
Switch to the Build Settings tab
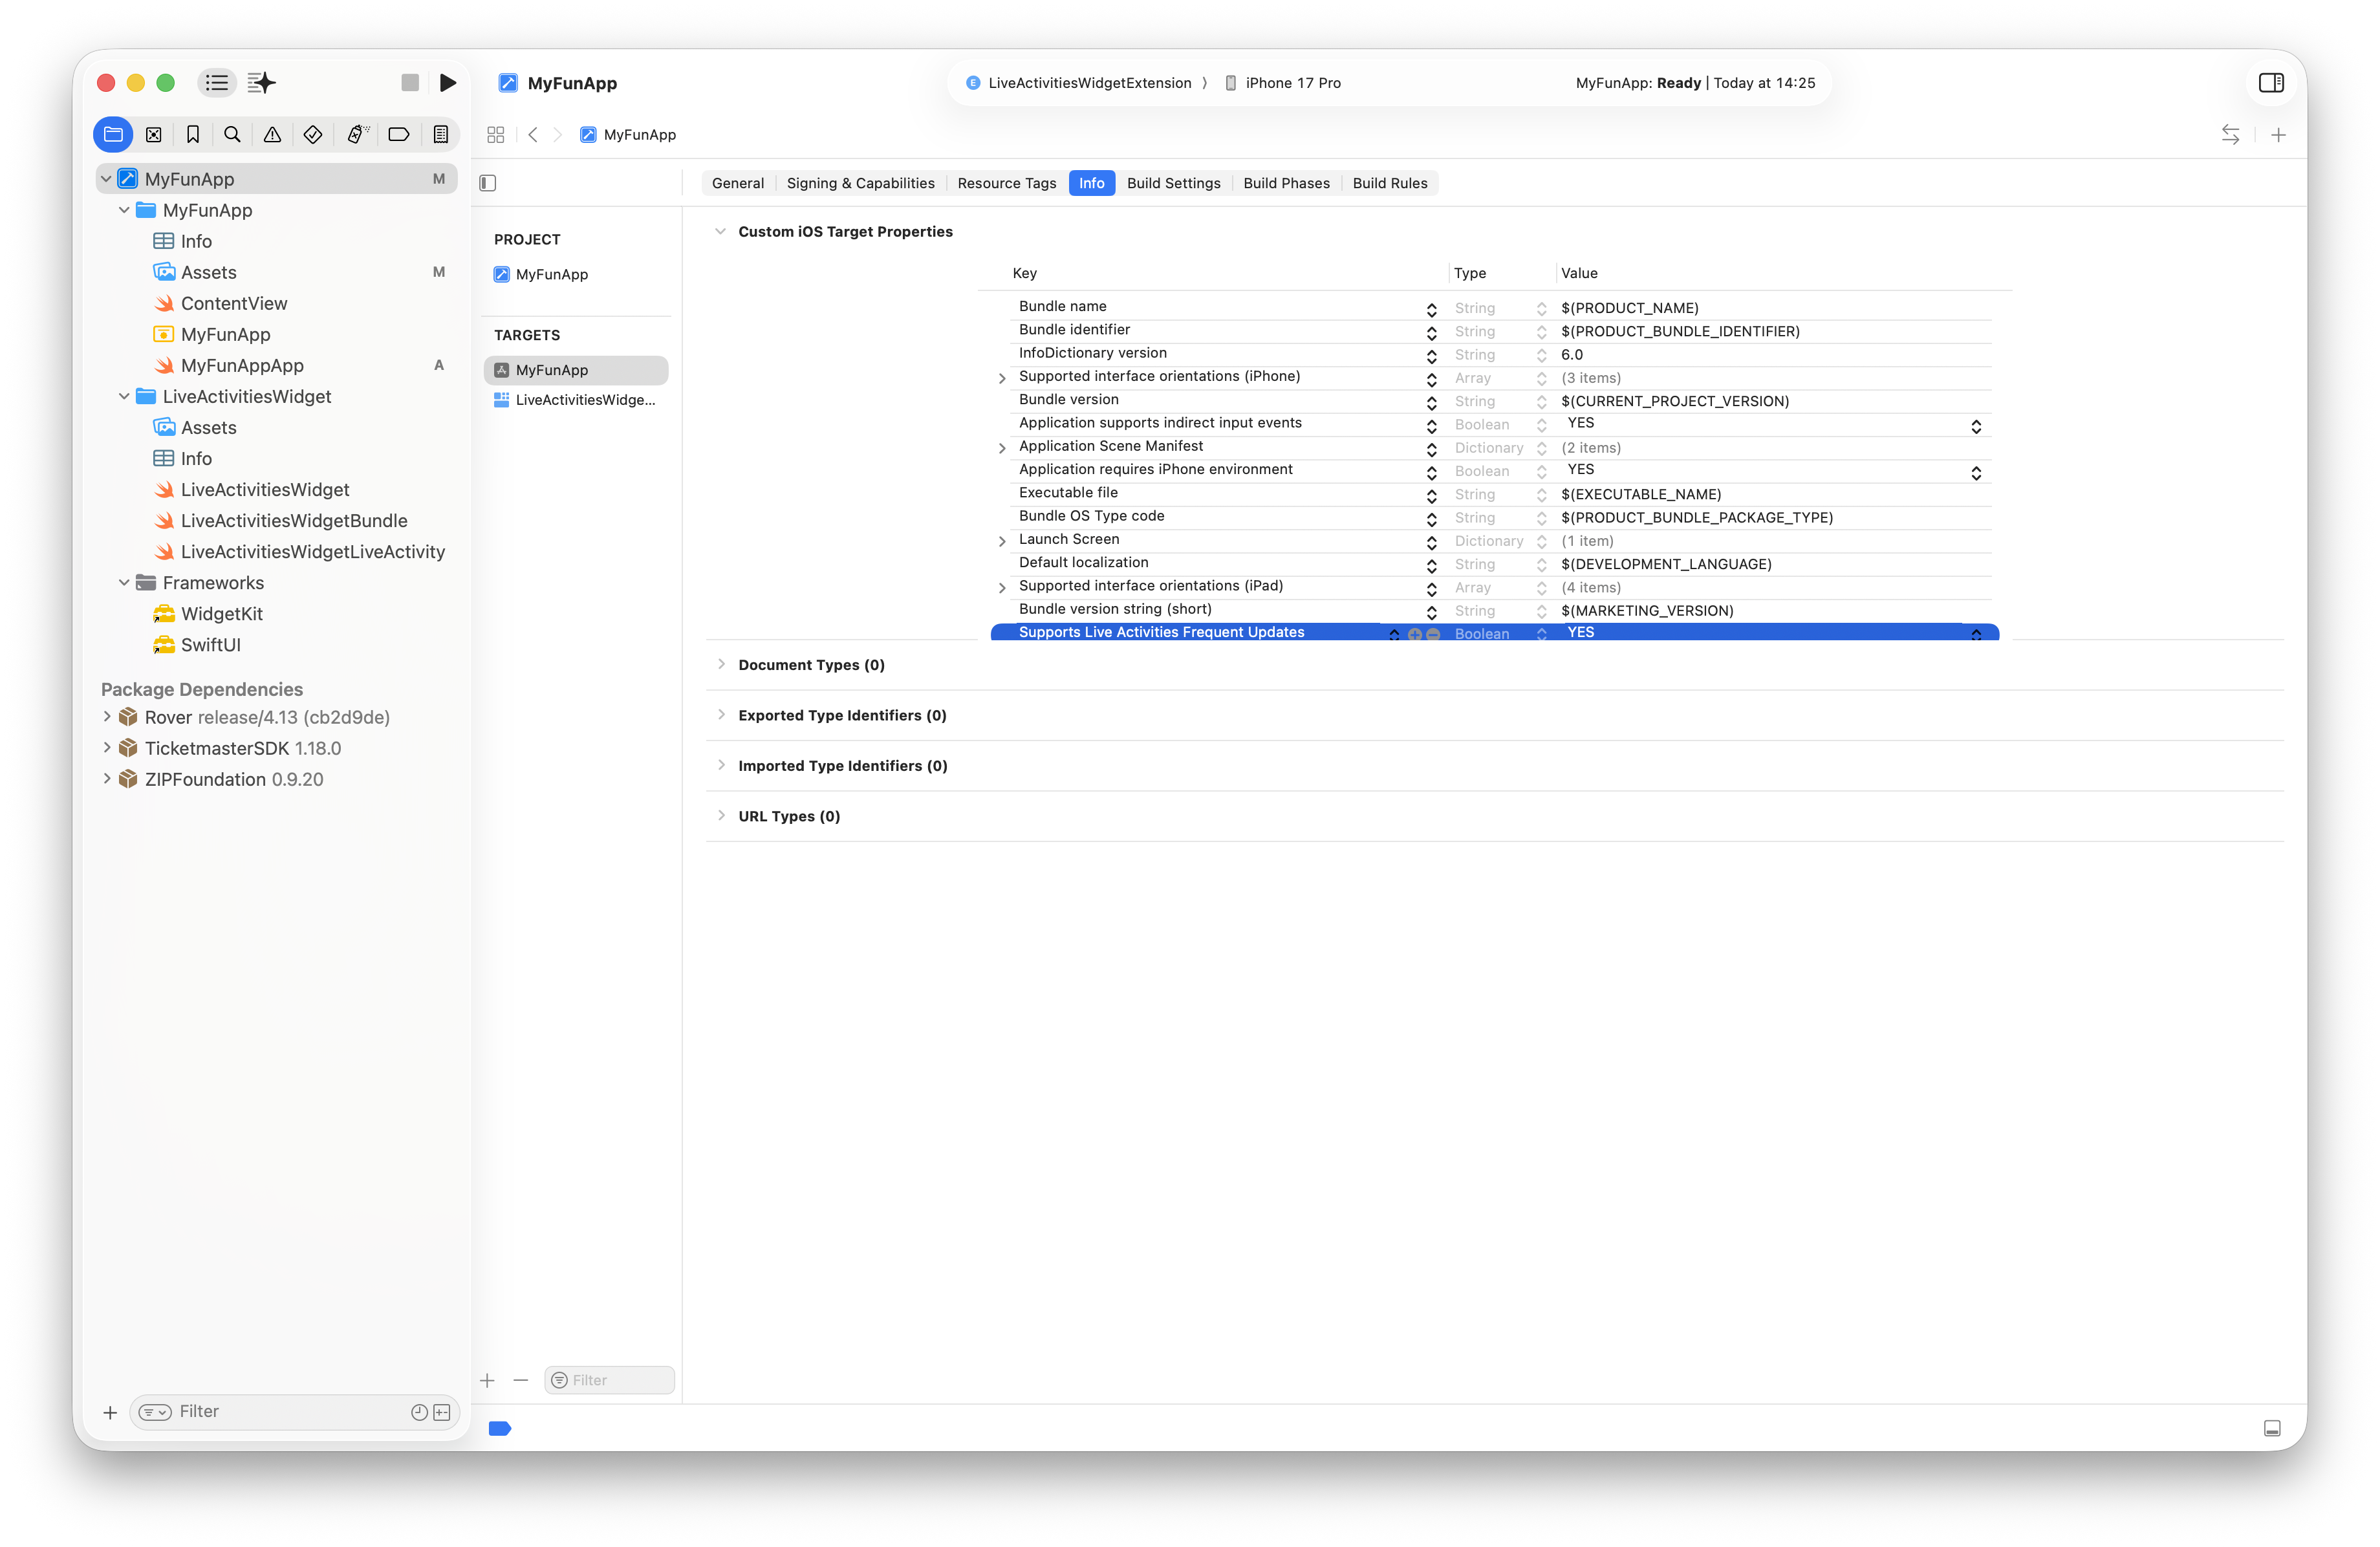pyautogui.click(x=1174, y=183)
